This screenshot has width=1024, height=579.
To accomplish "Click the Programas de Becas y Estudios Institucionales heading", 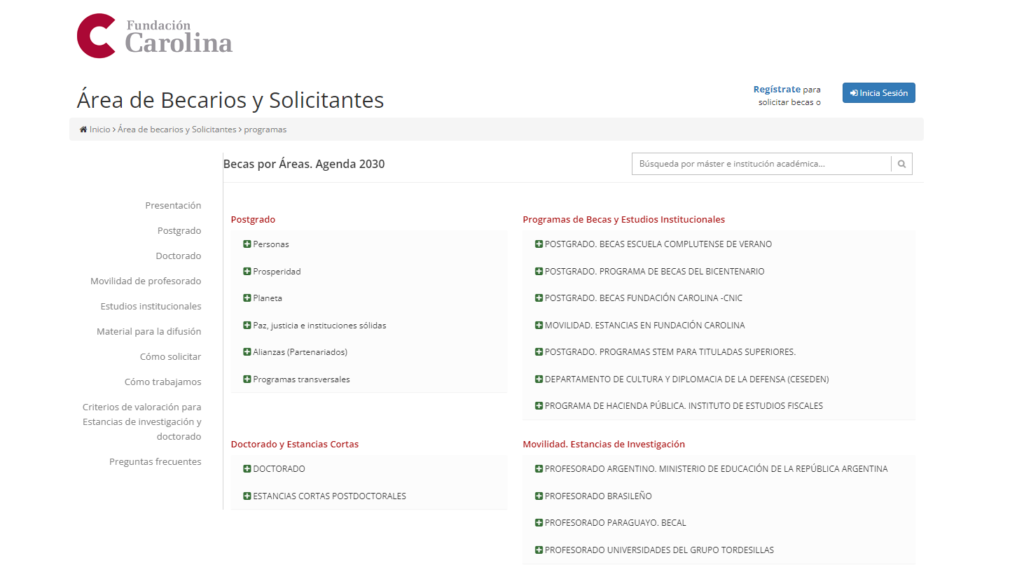I will pos(624,220).
